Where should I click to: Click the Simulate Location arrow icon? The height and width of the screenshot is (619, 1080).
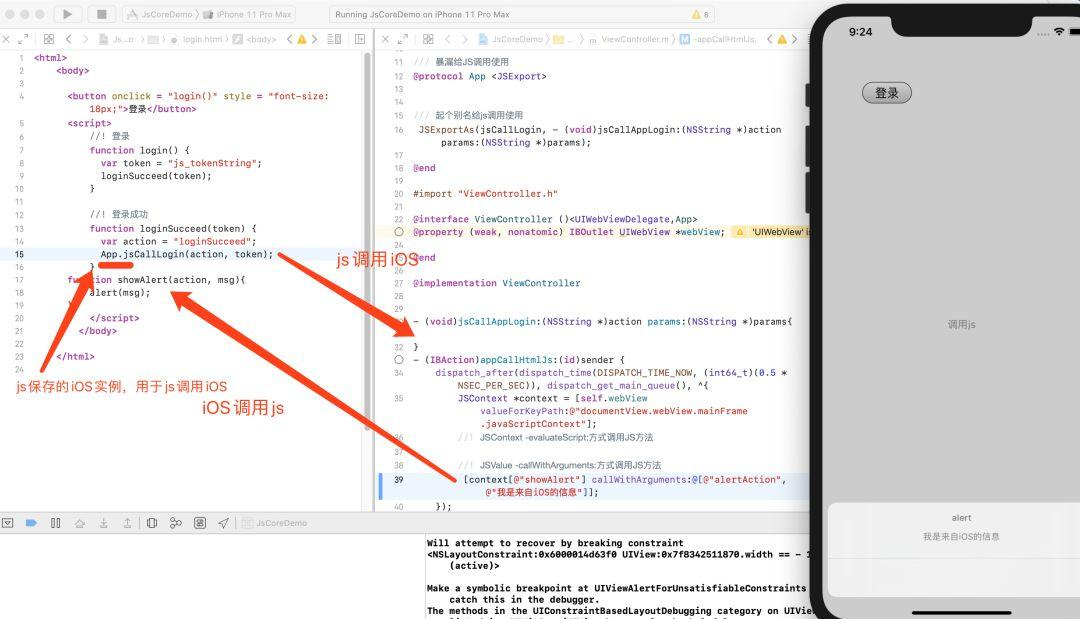pos(223,523)
